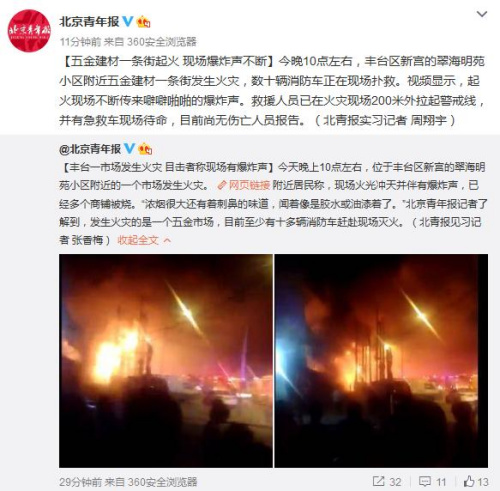Open the 北京青年报 account name at the top
500x491 pixels.
[x=89, y=22]
